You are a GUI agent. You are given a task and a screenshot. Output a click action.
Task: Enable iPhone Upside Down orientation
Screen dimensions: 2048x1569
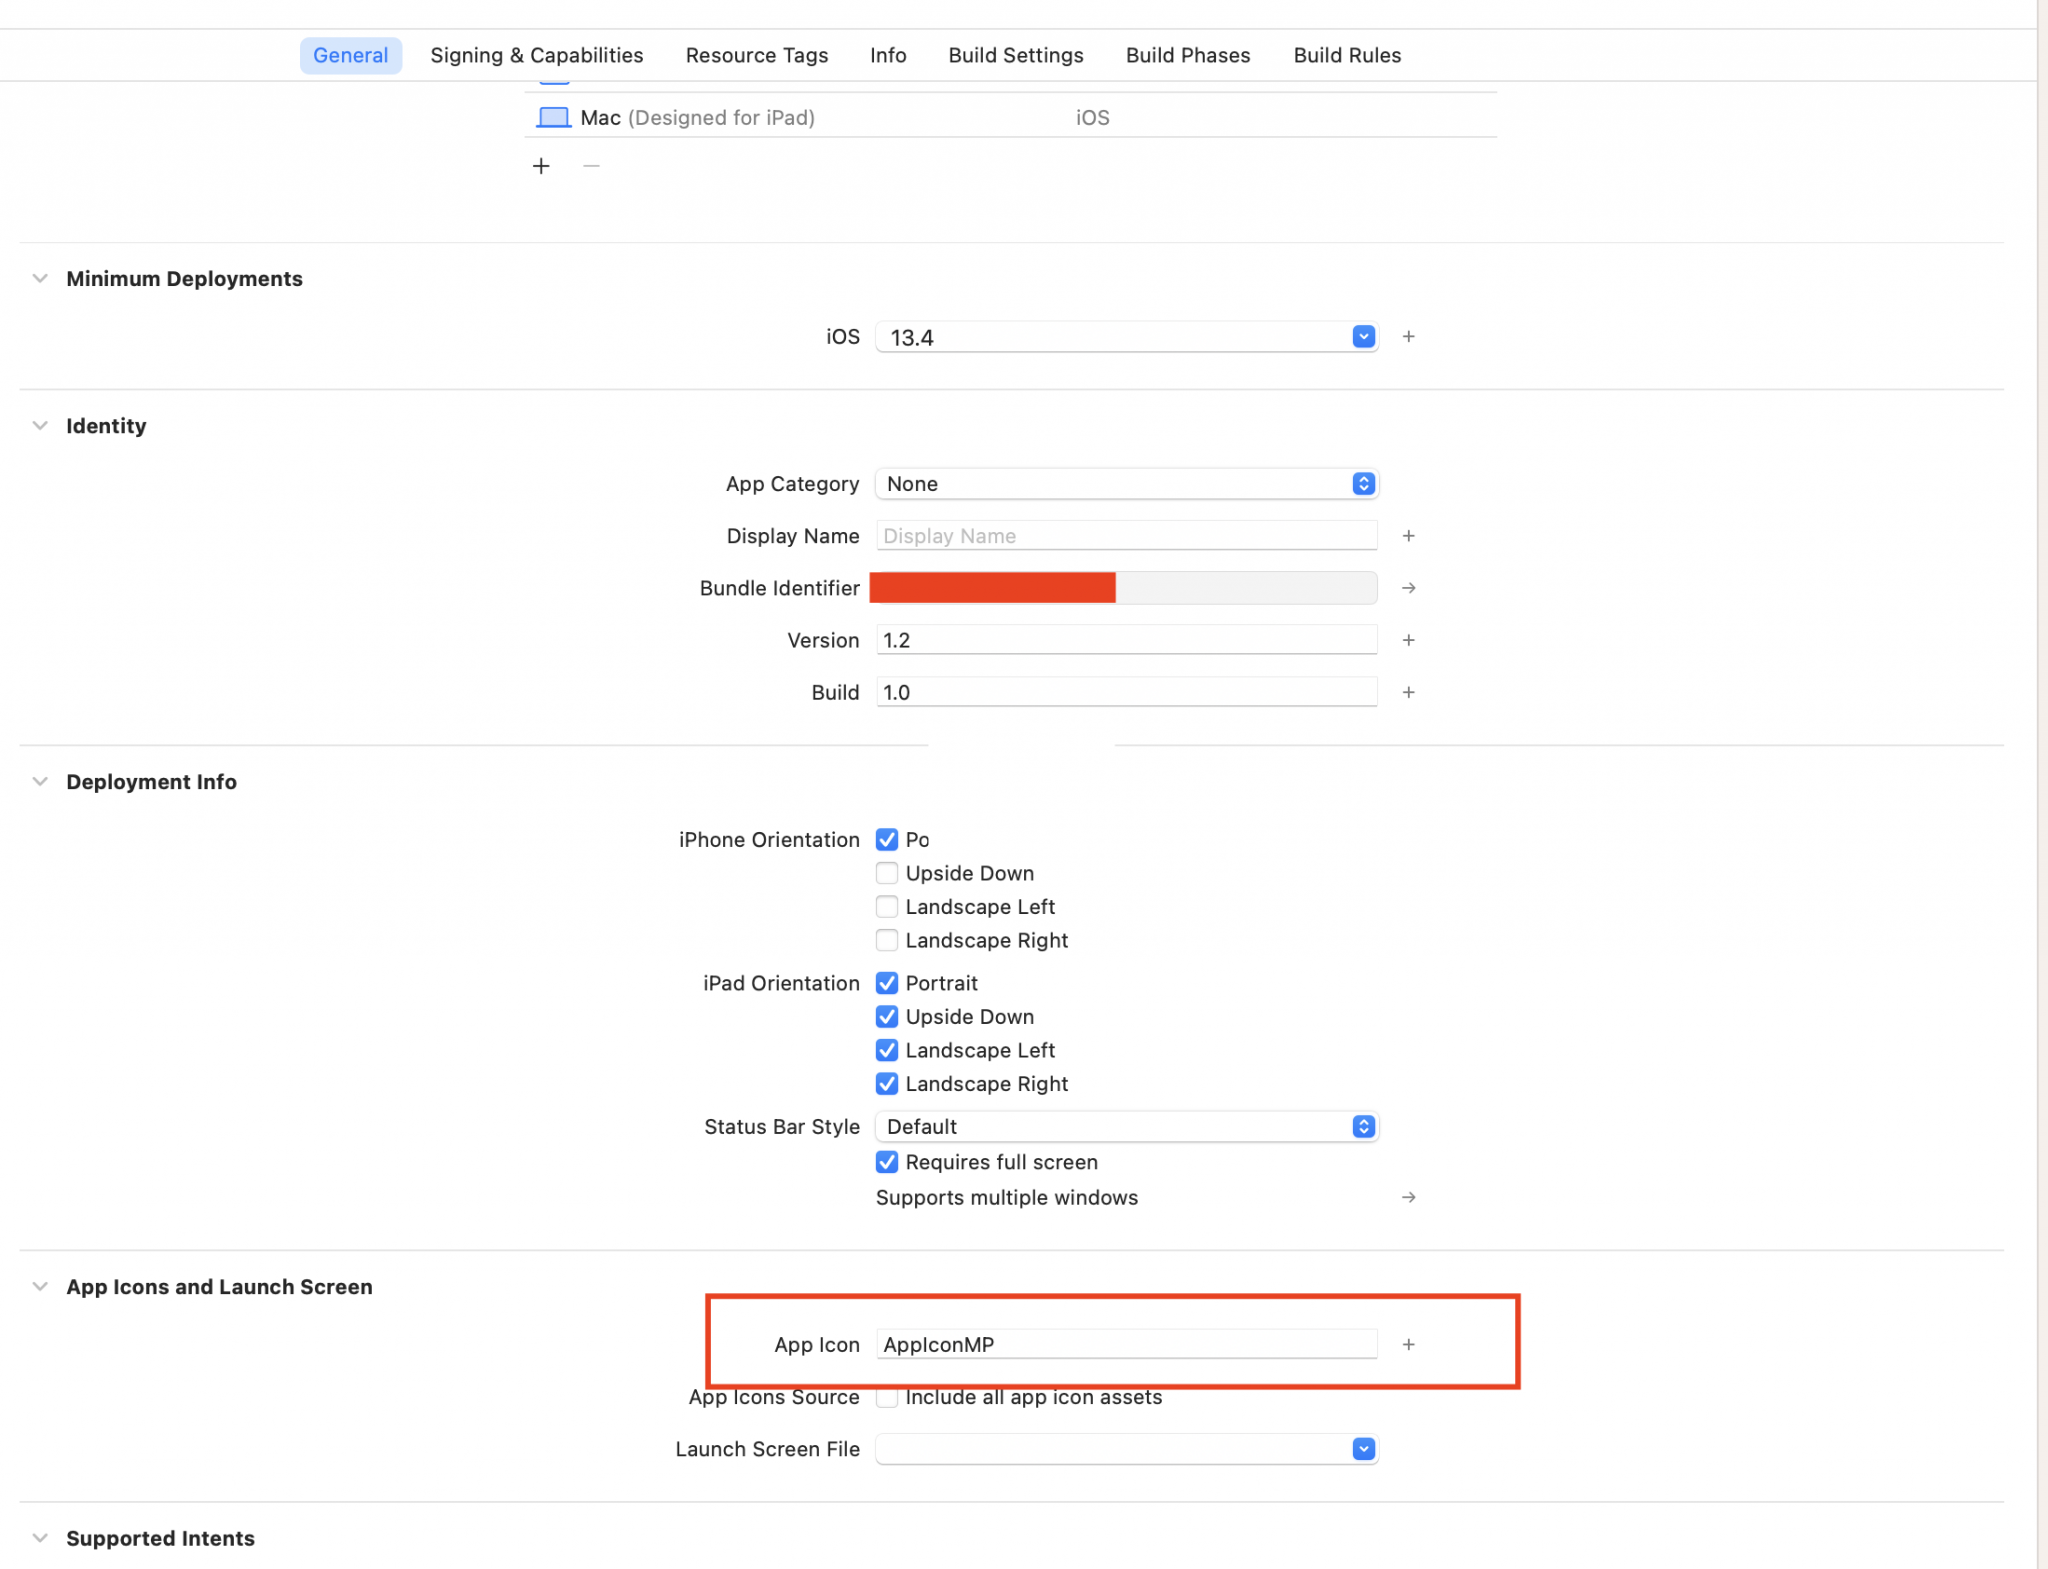(886, 873)
